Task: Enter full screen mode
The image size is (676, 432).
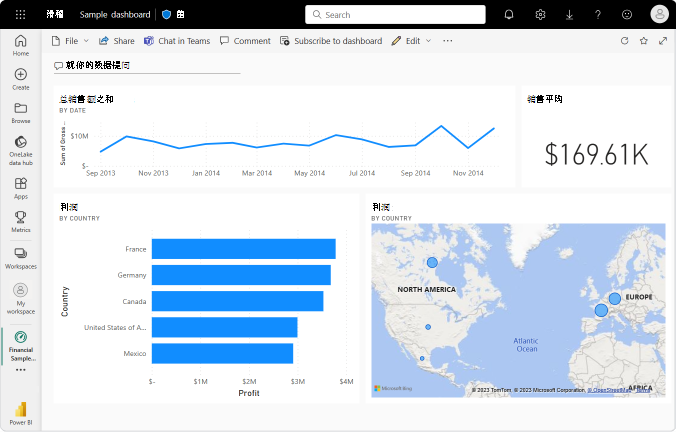Action: pyautogui.click(x=663, y=41)
